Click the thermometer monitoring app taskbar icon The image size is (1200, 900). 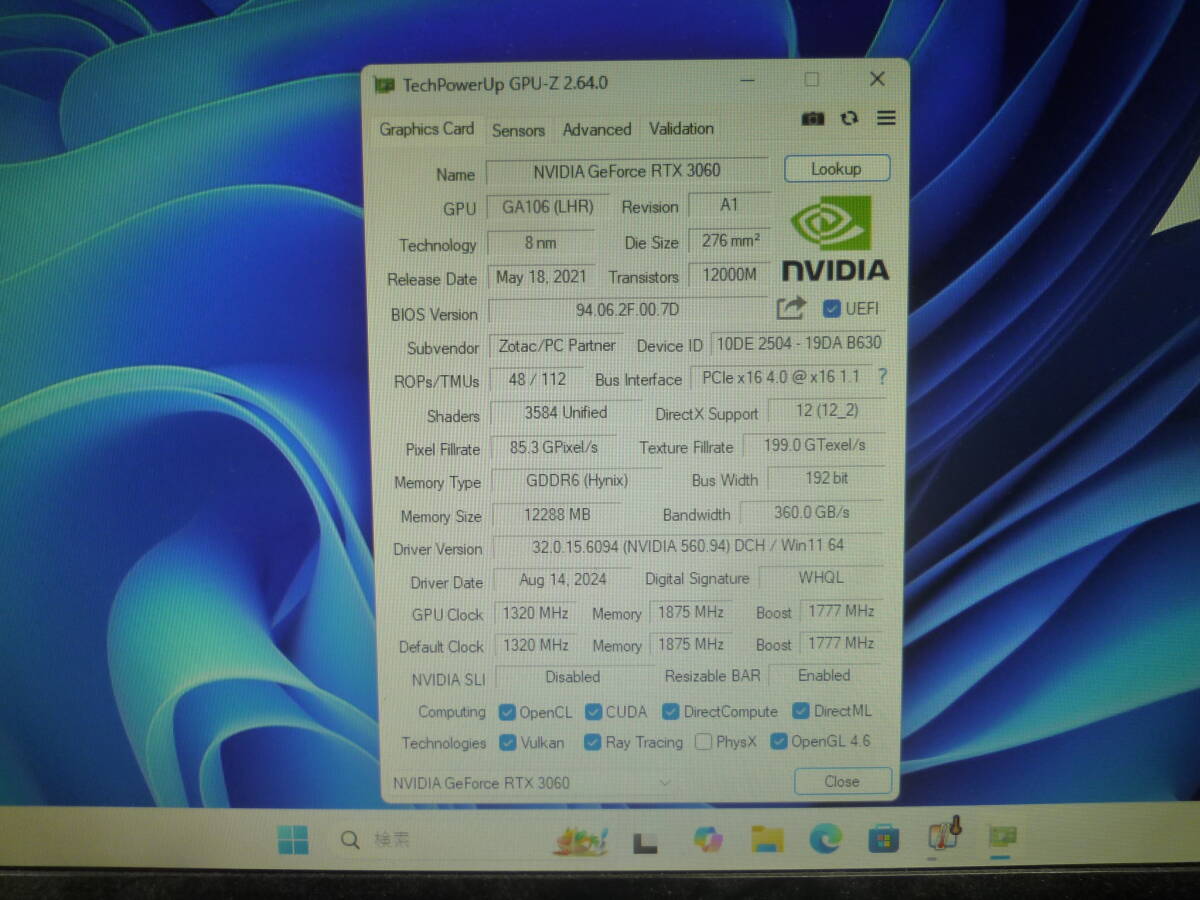pyautogui.click(x=943, y=836)
